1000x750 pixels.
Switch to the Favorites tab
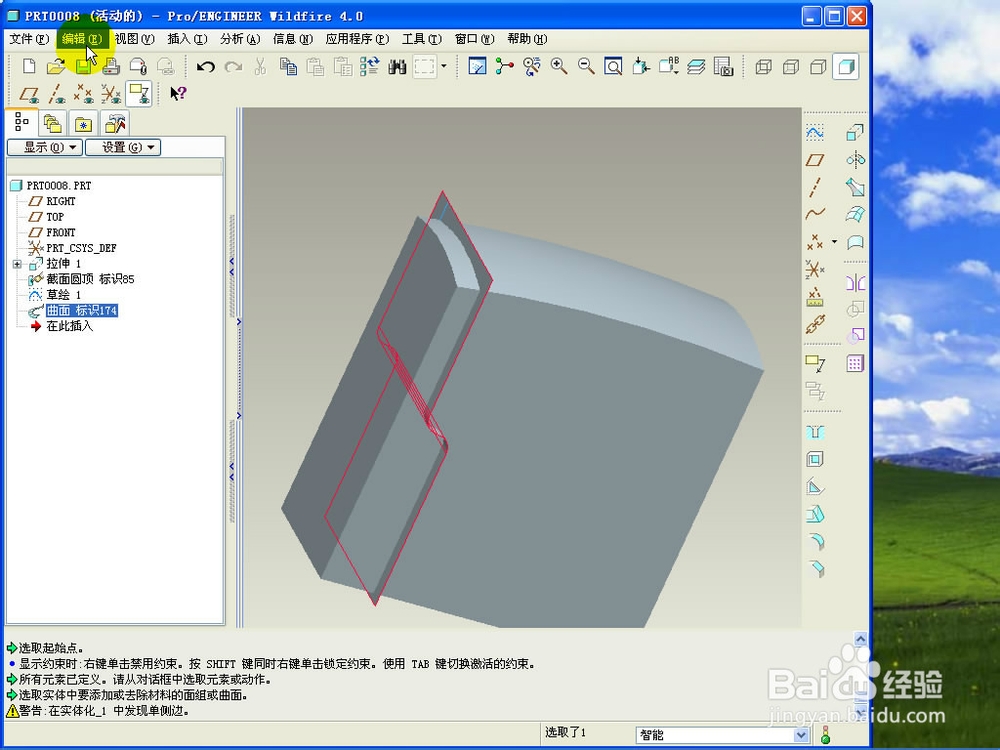pyautogui.click(x=84, y=123)
